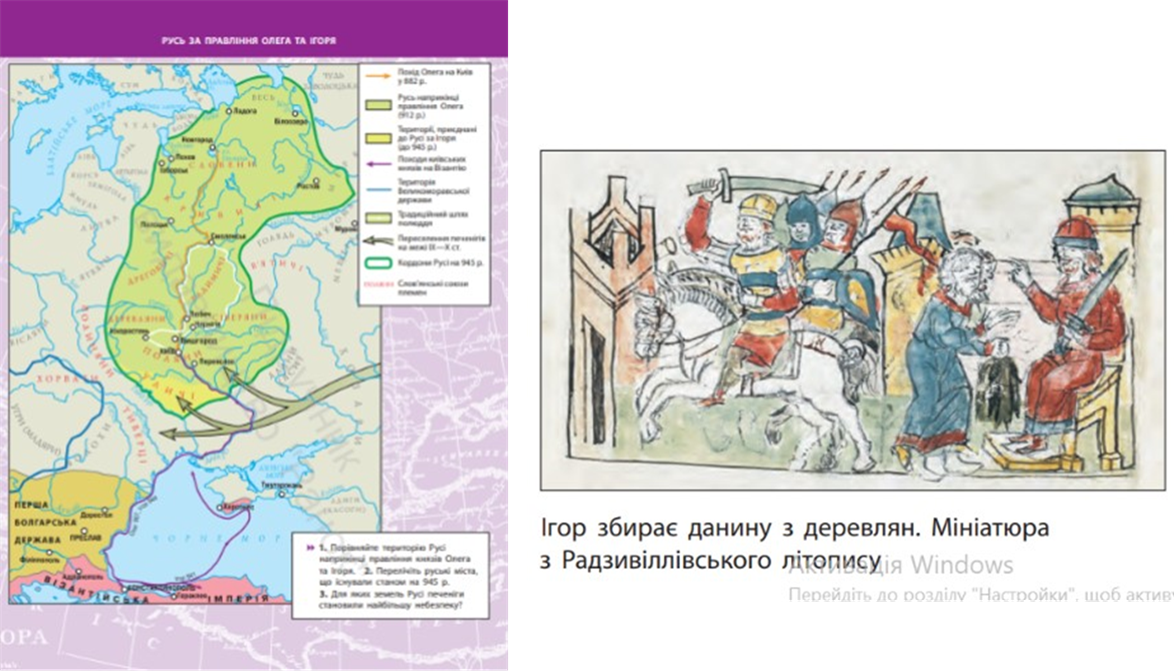This screenshot has height=671, width=1174.
Task: Click the Іскоростень city label
Action: (129, 330)
